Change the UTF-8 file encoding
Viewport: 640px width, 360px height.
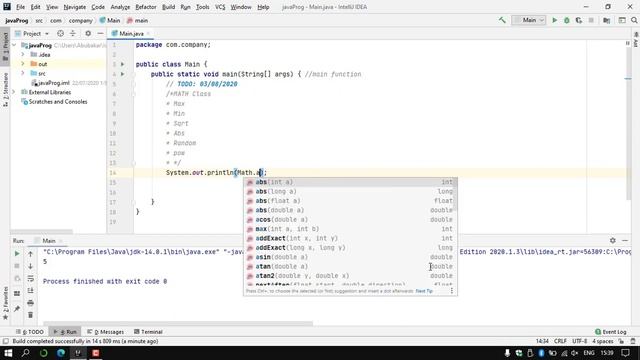580,341
